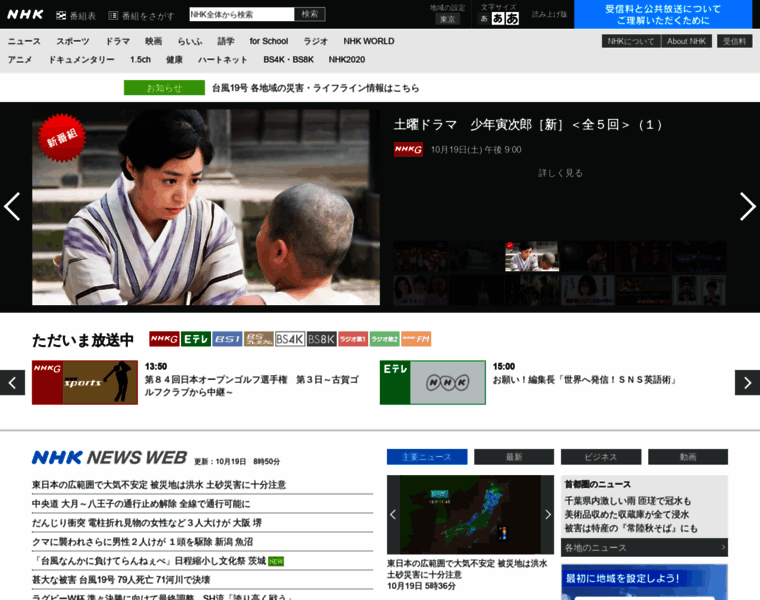This screenshot has width=760, height=600.
Task: Select the BSプレミアム channel icon
Action: pyautogui.click(x=259, y=339)
